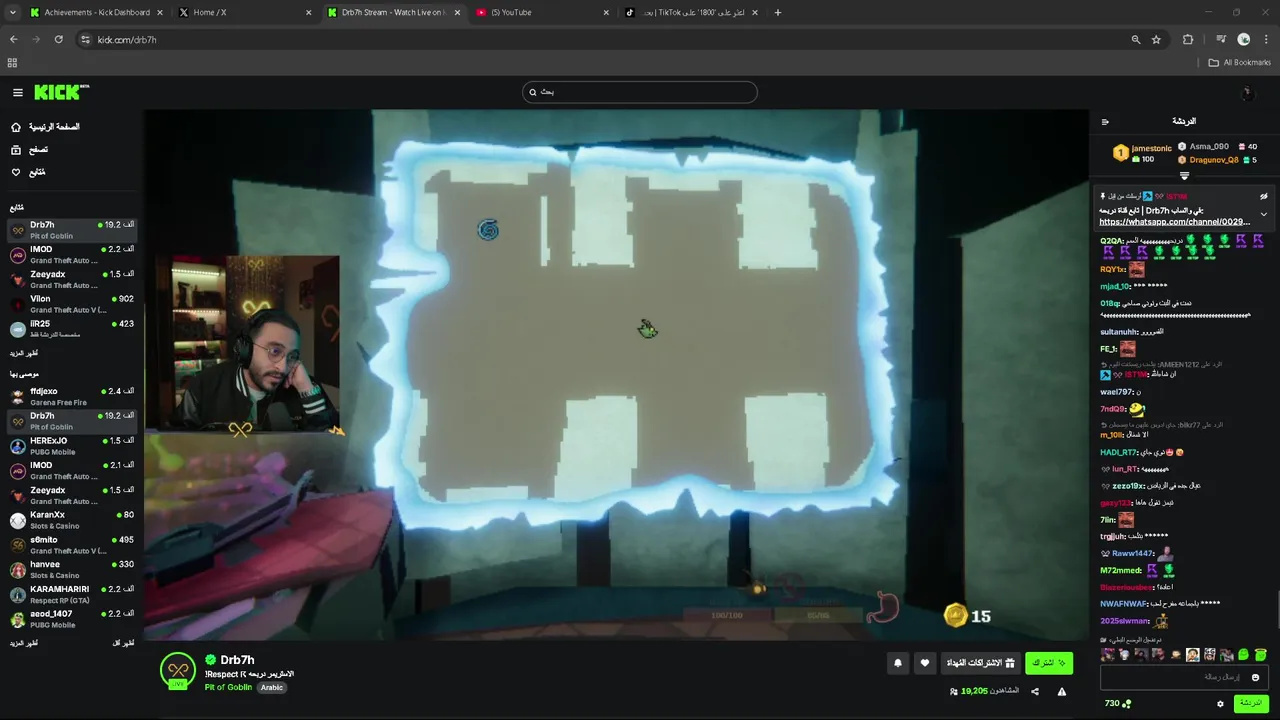The height and width of the screenshot is (720, 1280).
Task: Open the Kick hamburger sidebar menu
Action: point(17,92)
